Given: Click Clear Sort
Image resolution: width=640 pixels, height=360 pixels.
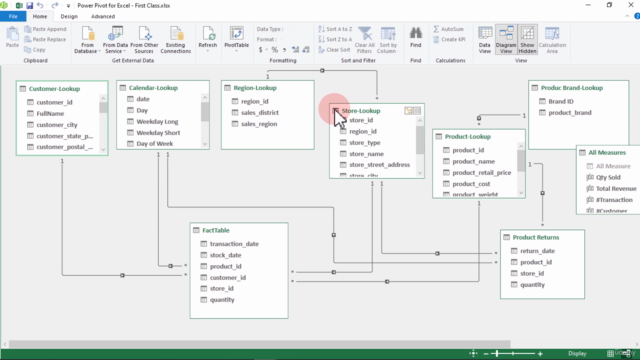Looking at the screenshot, I should coord(334,50).
